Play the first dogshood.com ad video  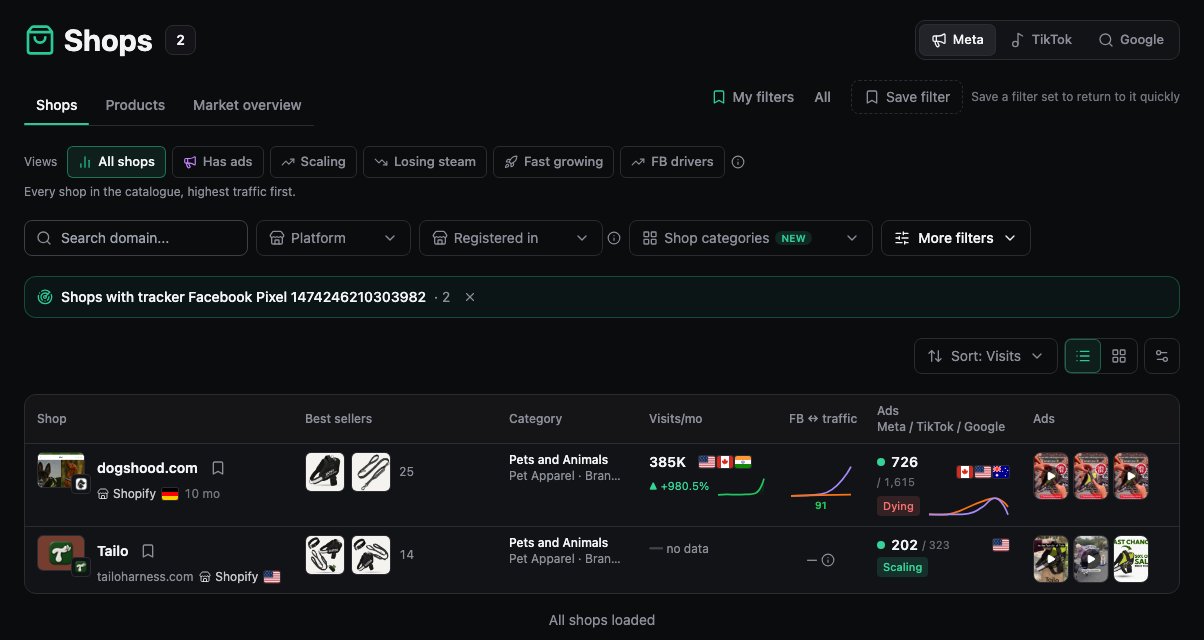[x=1050, y=477]
